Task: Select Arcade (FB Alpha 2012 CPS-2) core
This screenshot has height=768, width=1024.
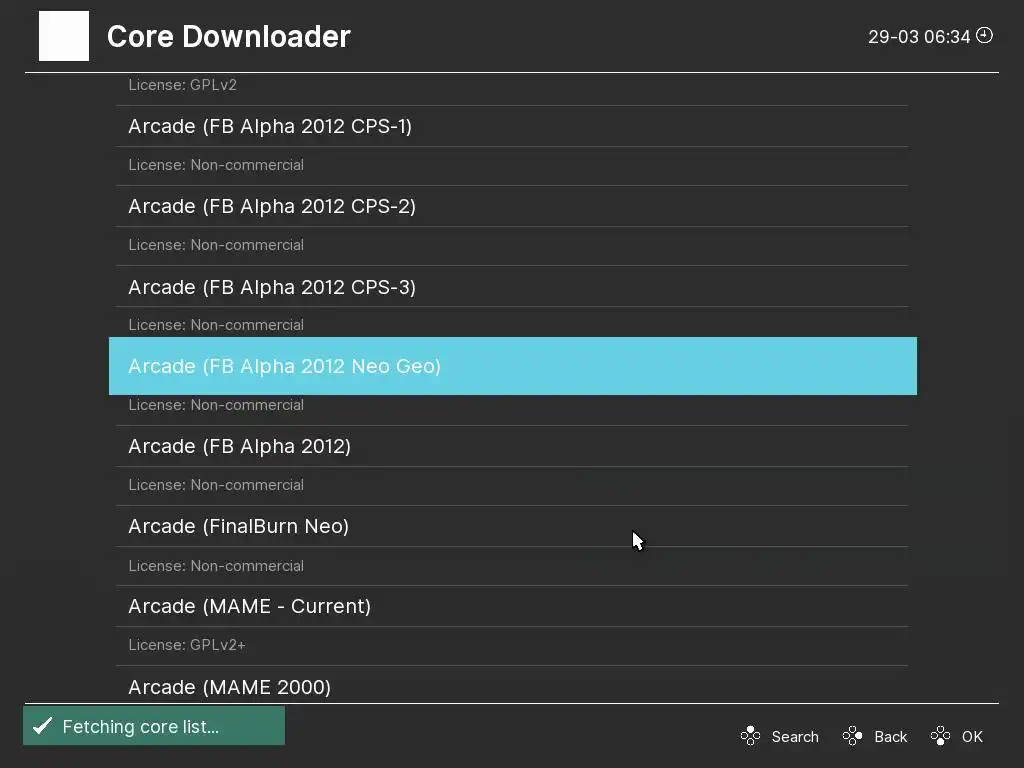Action: point(272,206)
